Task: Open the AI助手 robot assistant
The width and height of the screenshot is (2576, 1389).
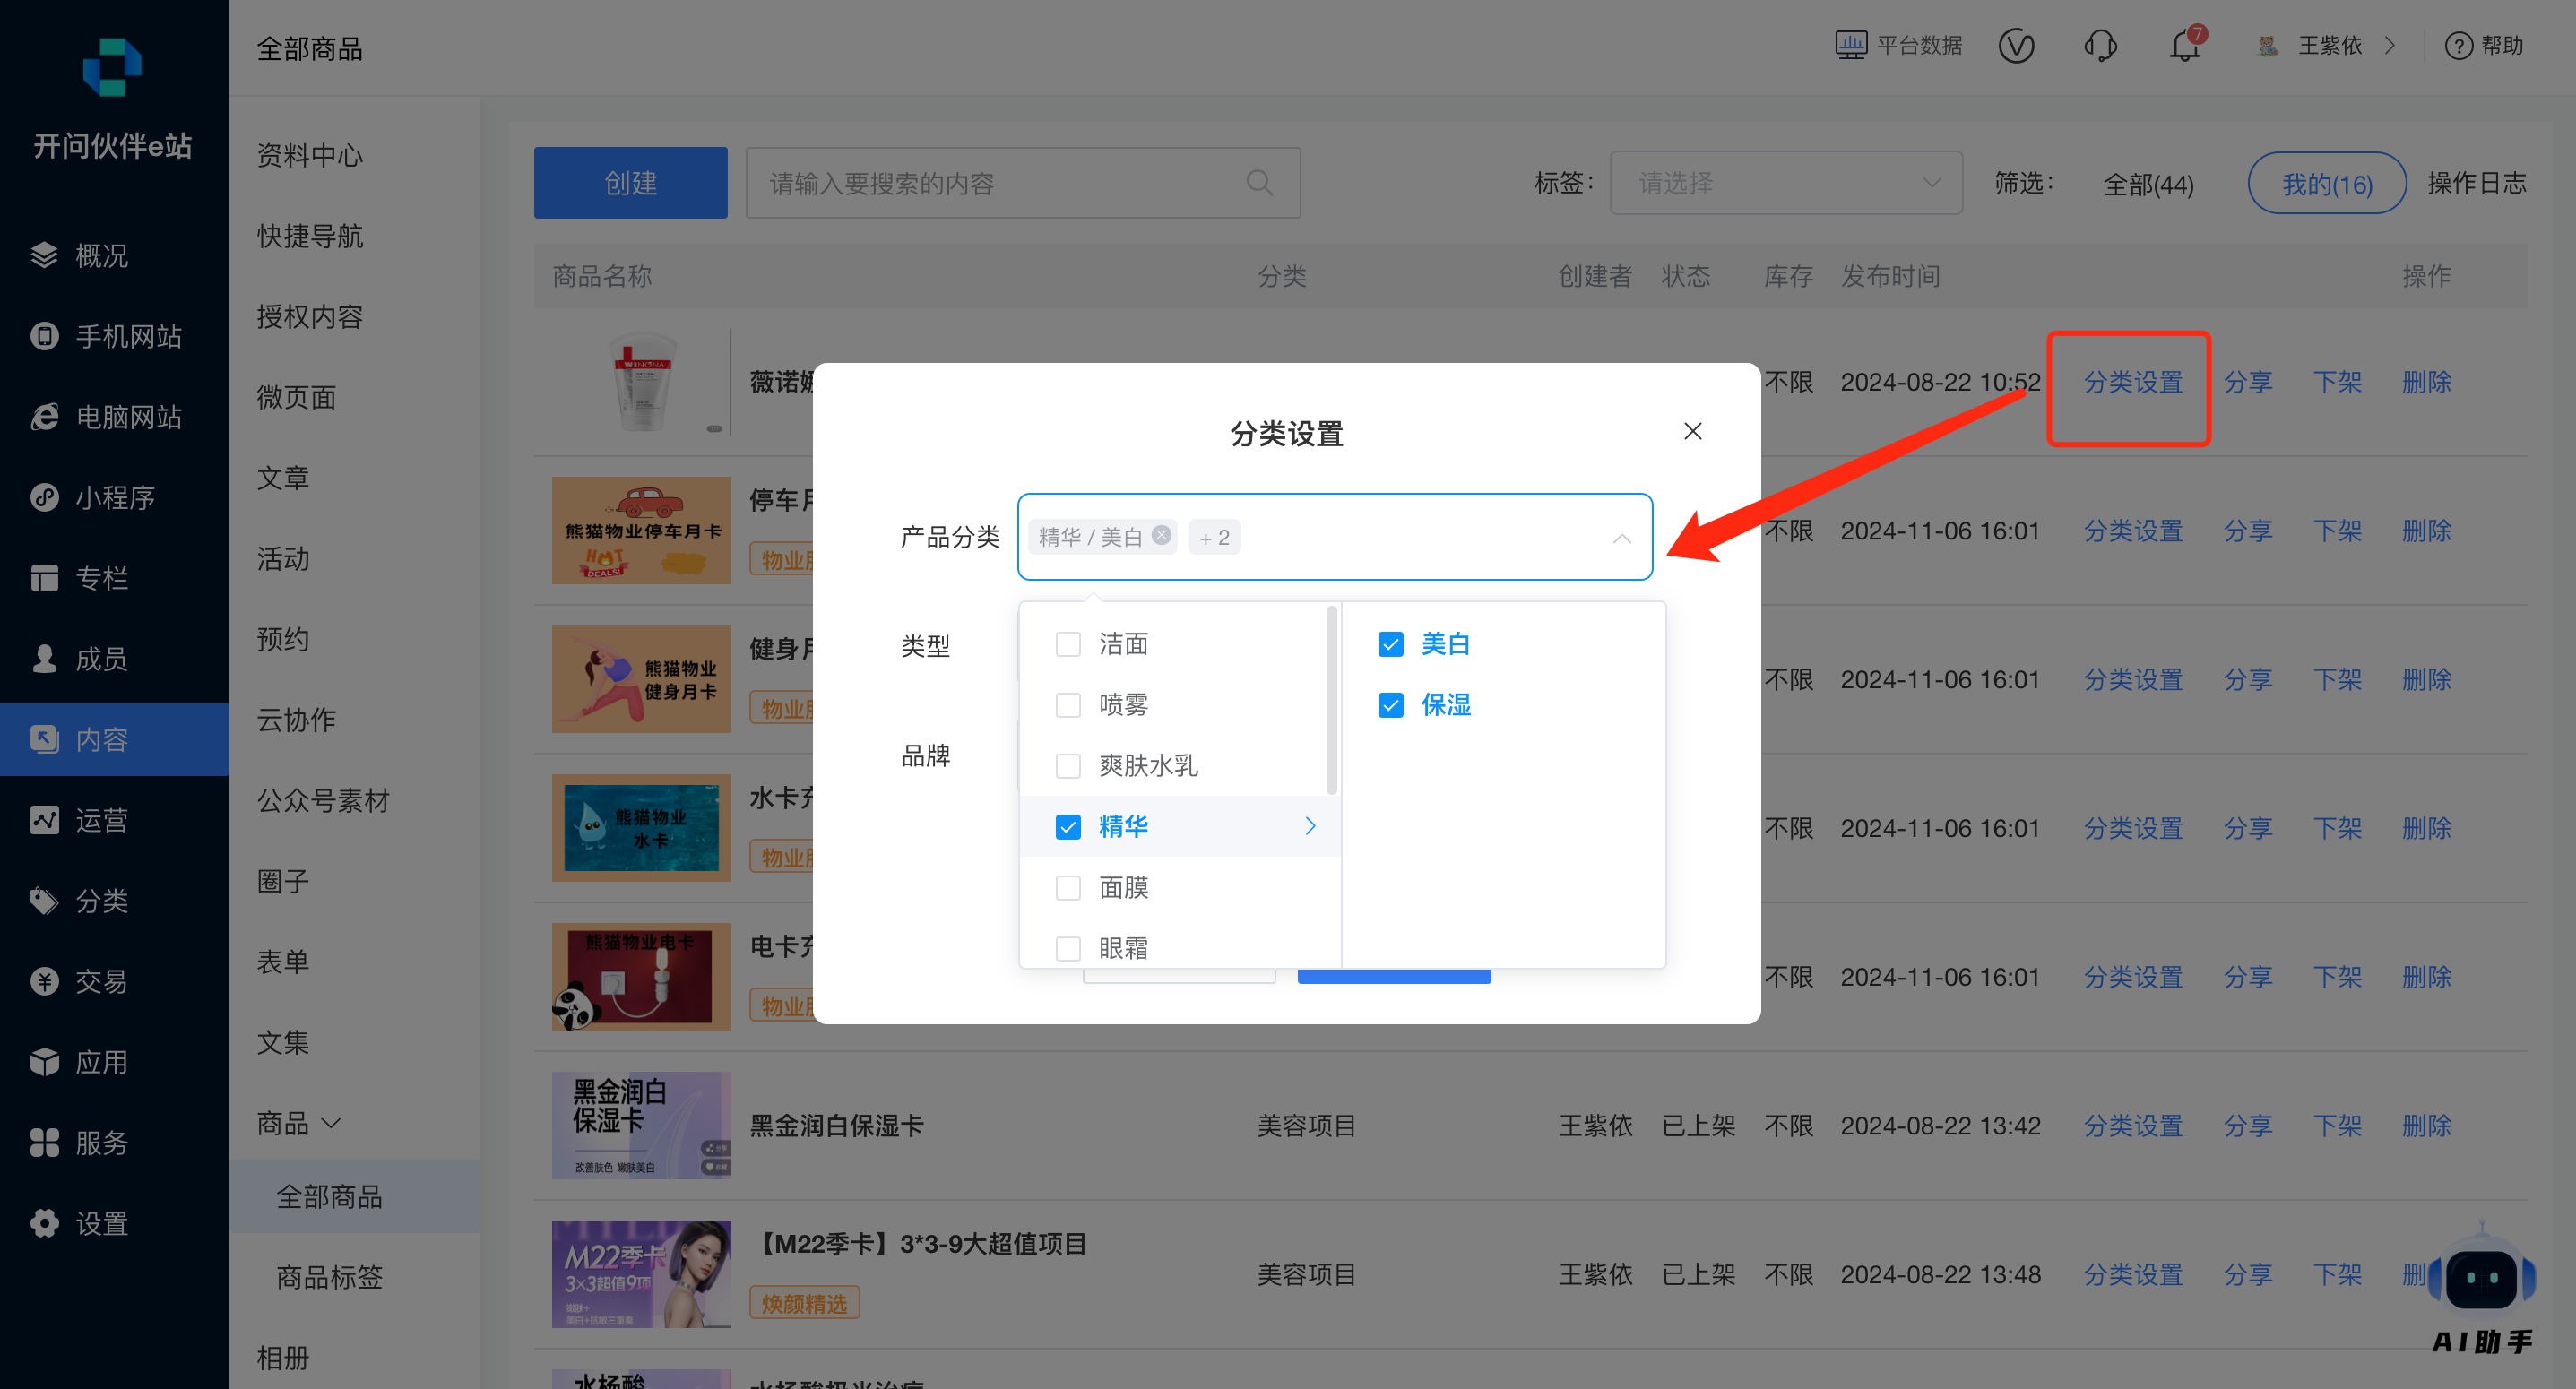Action: point(2481,1279)
